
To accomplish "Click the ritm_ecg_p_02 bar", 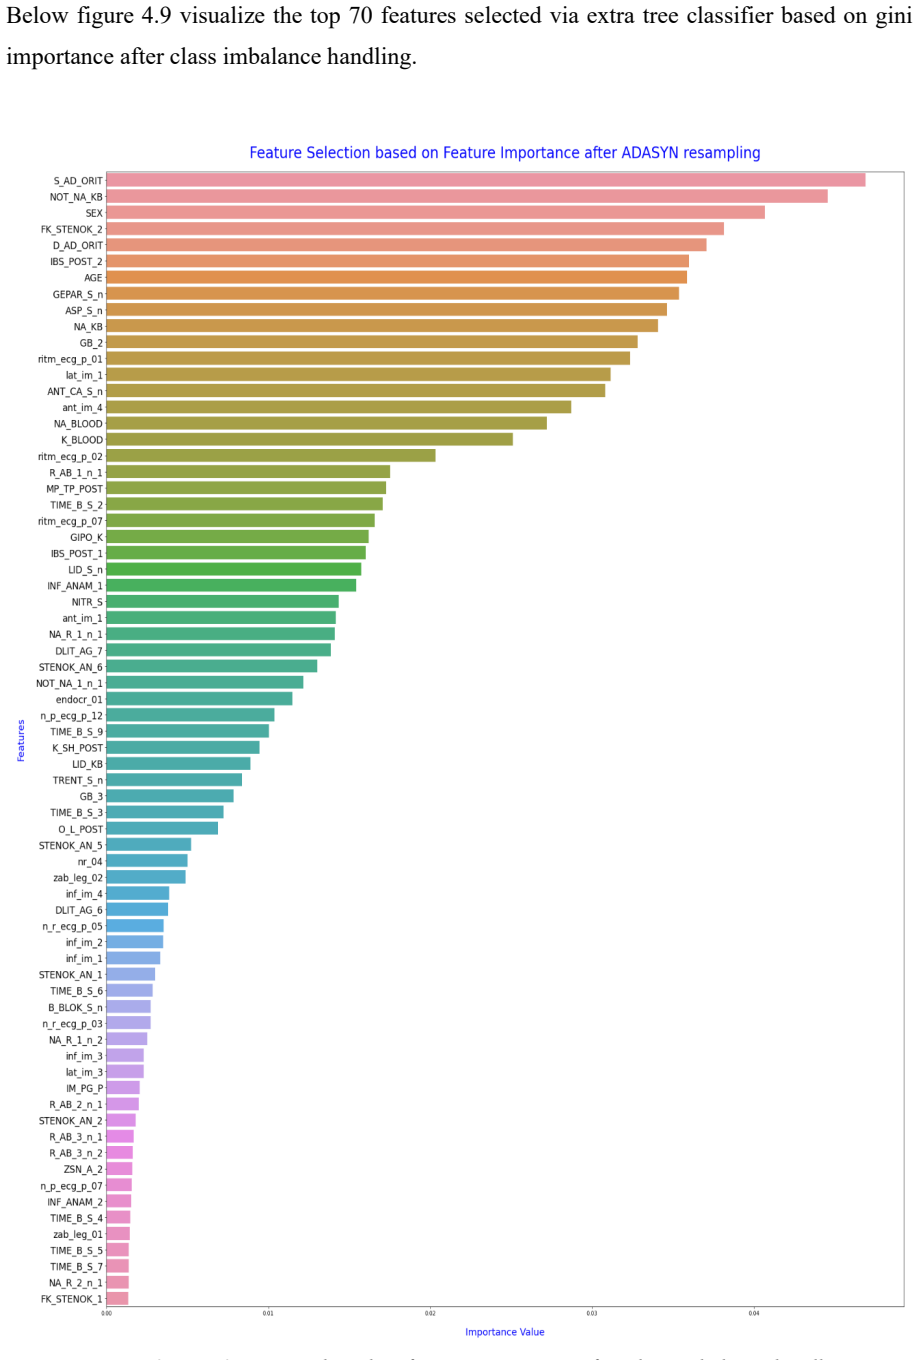I will point(271,455).
